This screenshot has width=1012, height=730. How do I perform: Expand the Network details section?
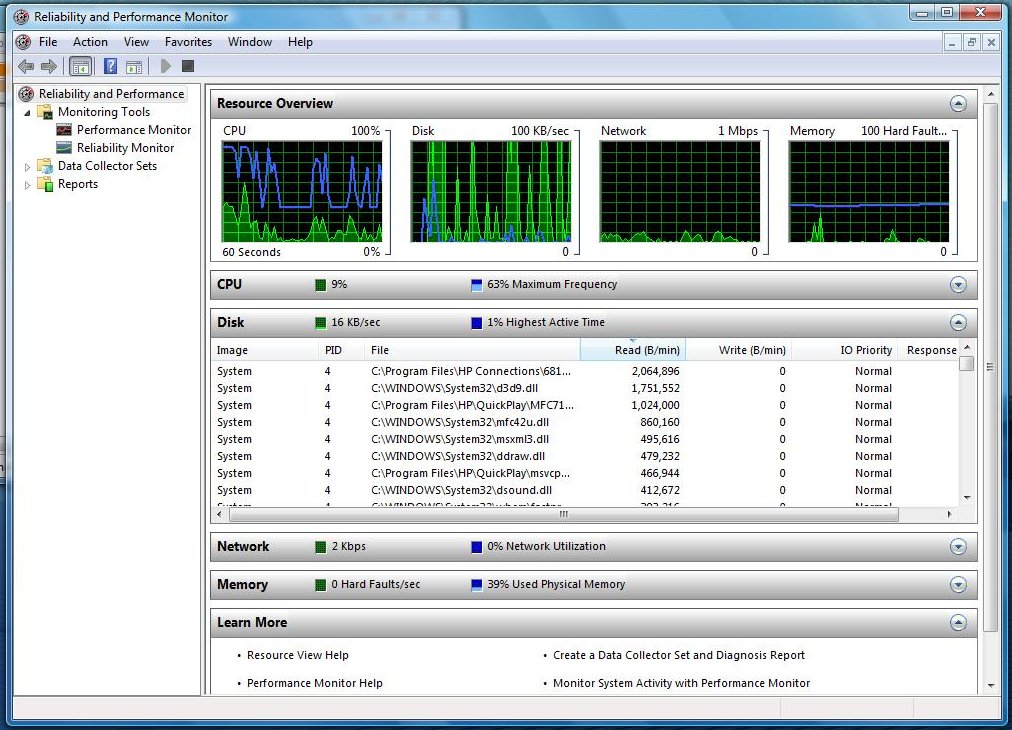tap(959, 546)
